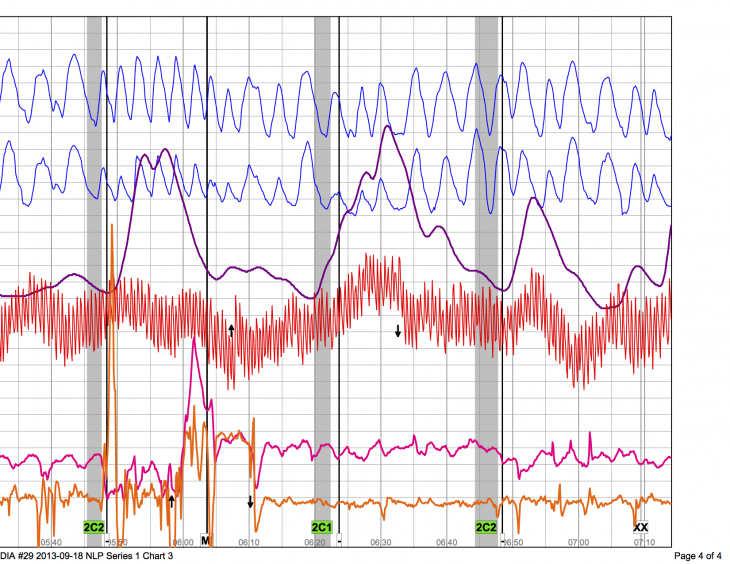Click the green 2C1 question label
The width and height of the screenshot is (730, 564).
pos(321,527)
